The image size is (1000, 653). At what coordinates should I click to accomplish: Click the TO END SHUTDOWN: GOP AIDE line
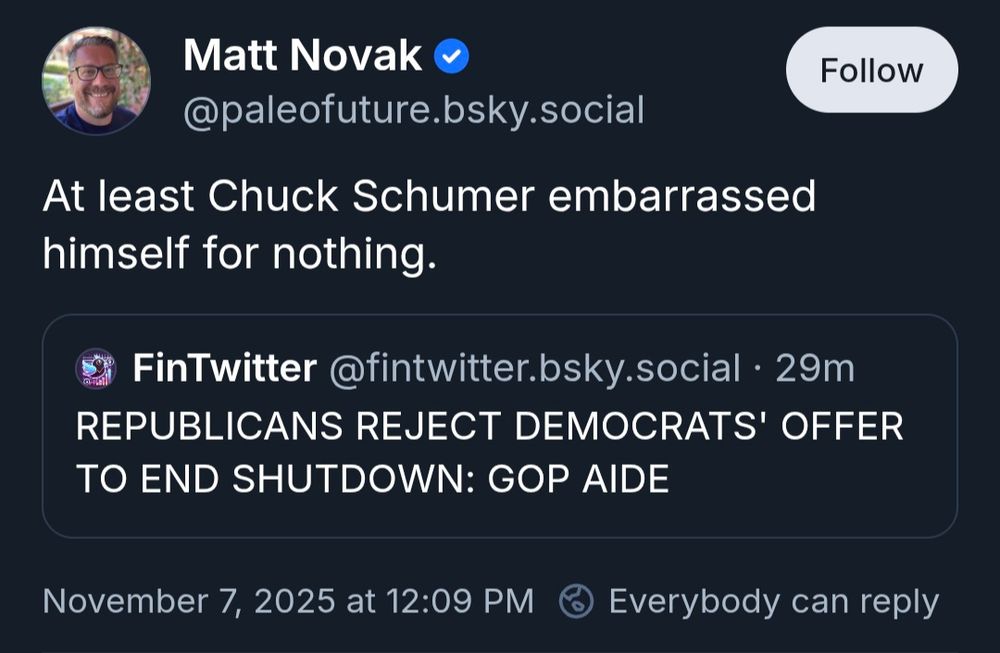[x=372, y=479]
